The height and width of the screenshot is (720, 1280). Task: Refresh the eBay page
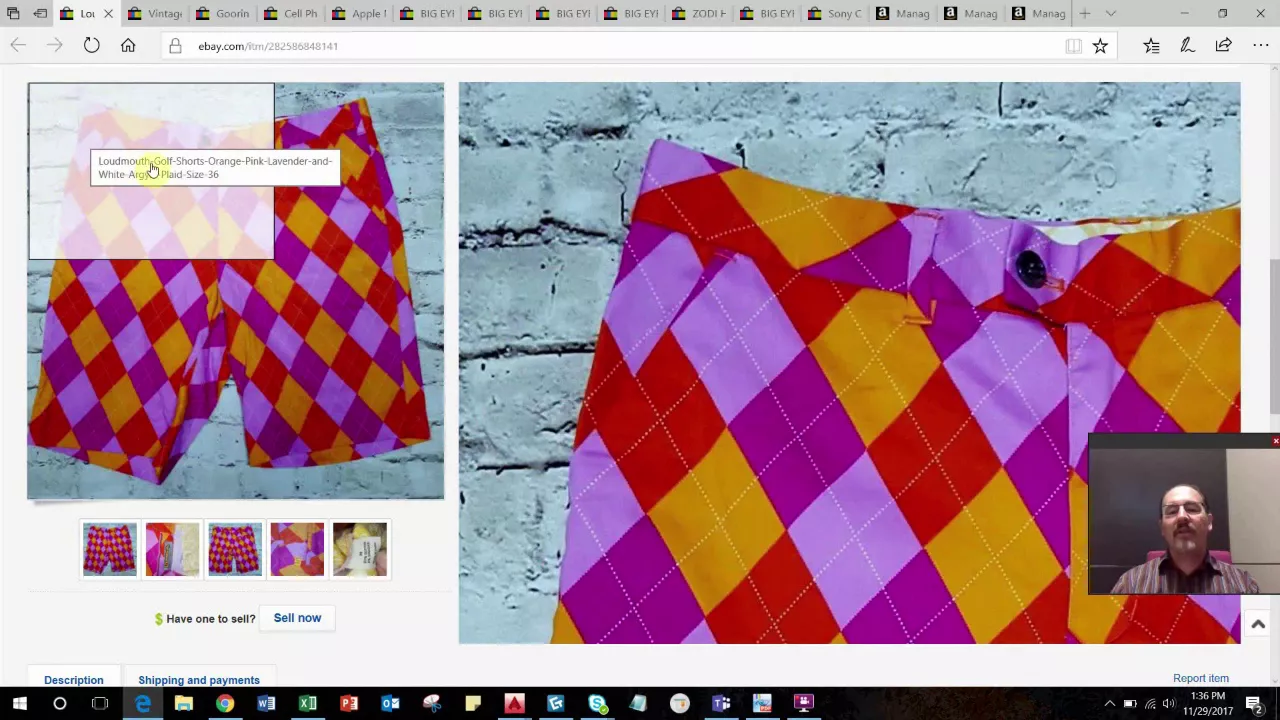[91, 45]
